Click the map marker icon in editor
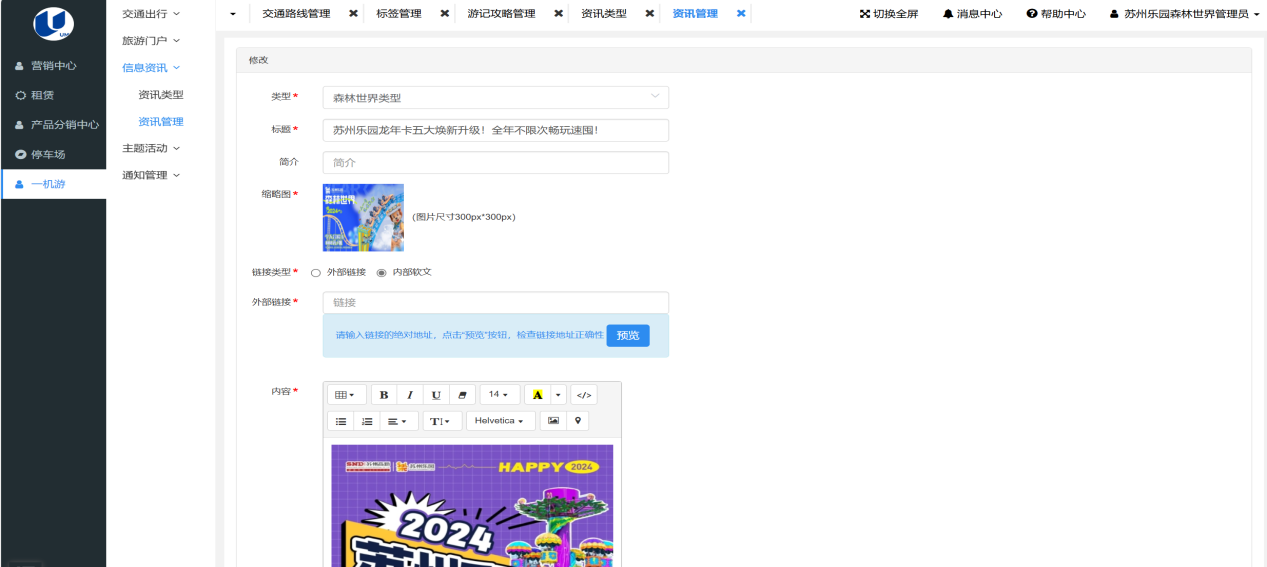The height and width of the screenshot is (567, 1267). click(578, 421)
